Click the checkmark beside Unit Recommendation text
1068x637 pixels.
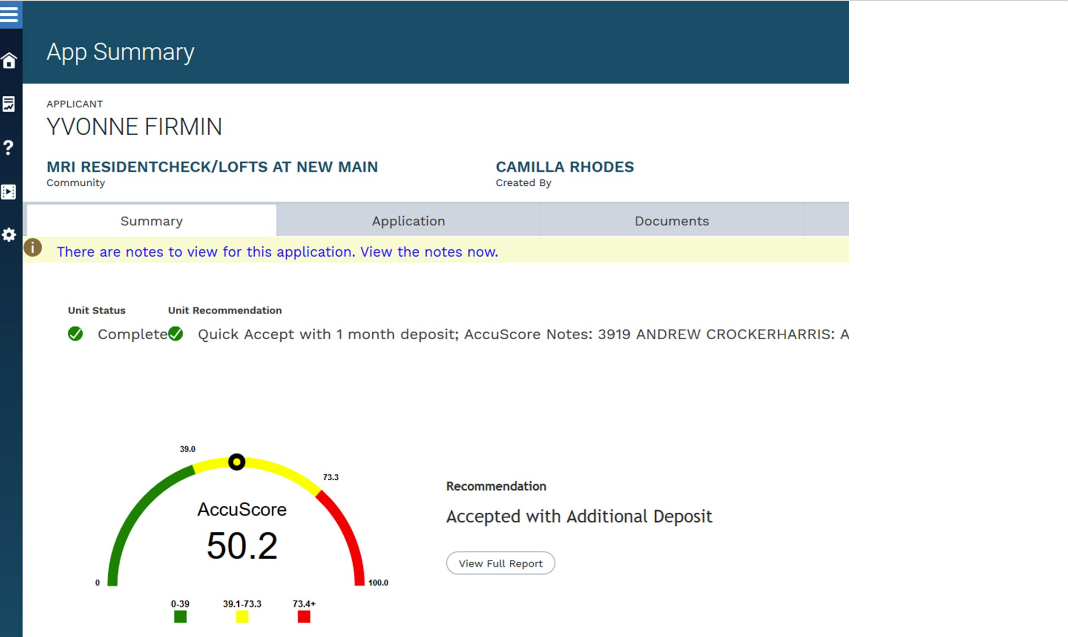176,333
